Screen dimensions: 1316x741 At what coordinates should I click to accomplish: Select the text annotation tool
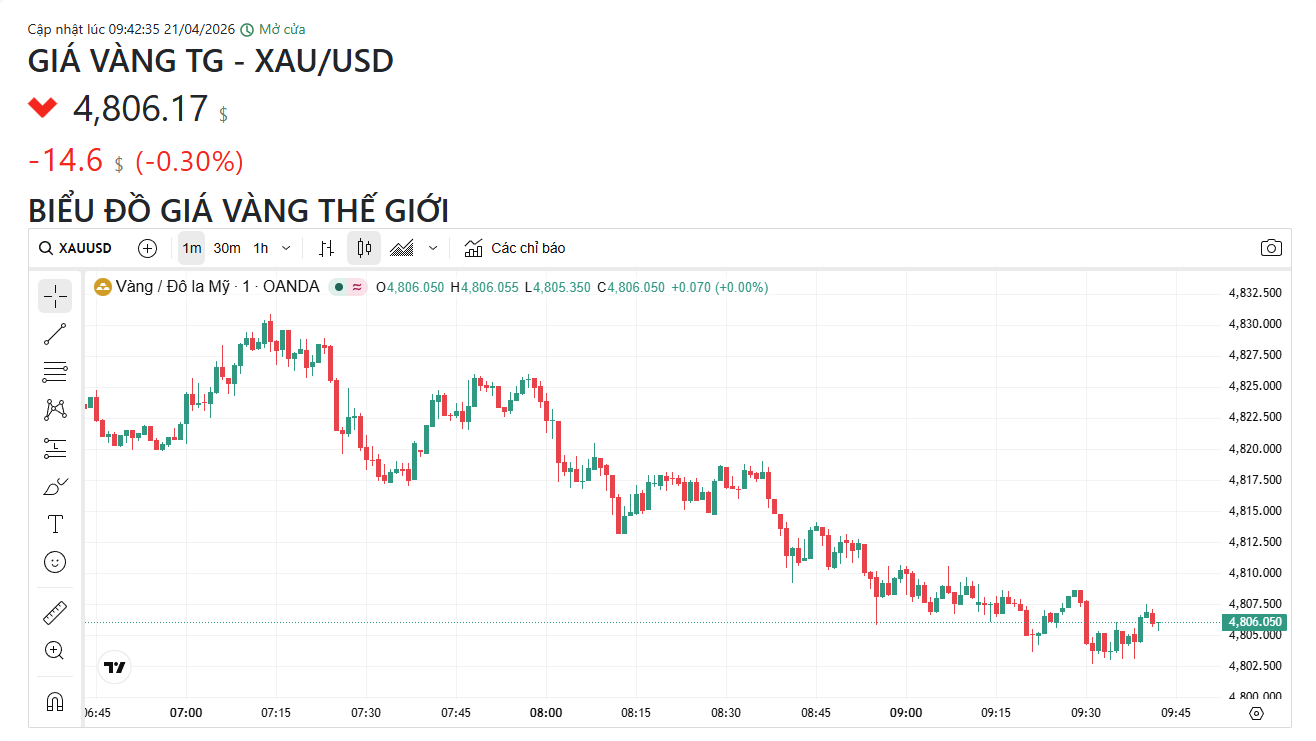(55, 524)
